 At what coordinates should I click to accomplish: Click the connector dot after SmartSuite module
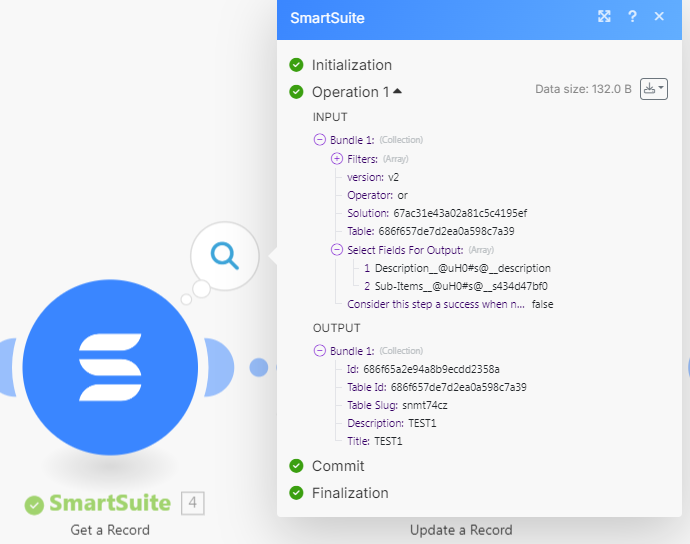click(259, 368)
